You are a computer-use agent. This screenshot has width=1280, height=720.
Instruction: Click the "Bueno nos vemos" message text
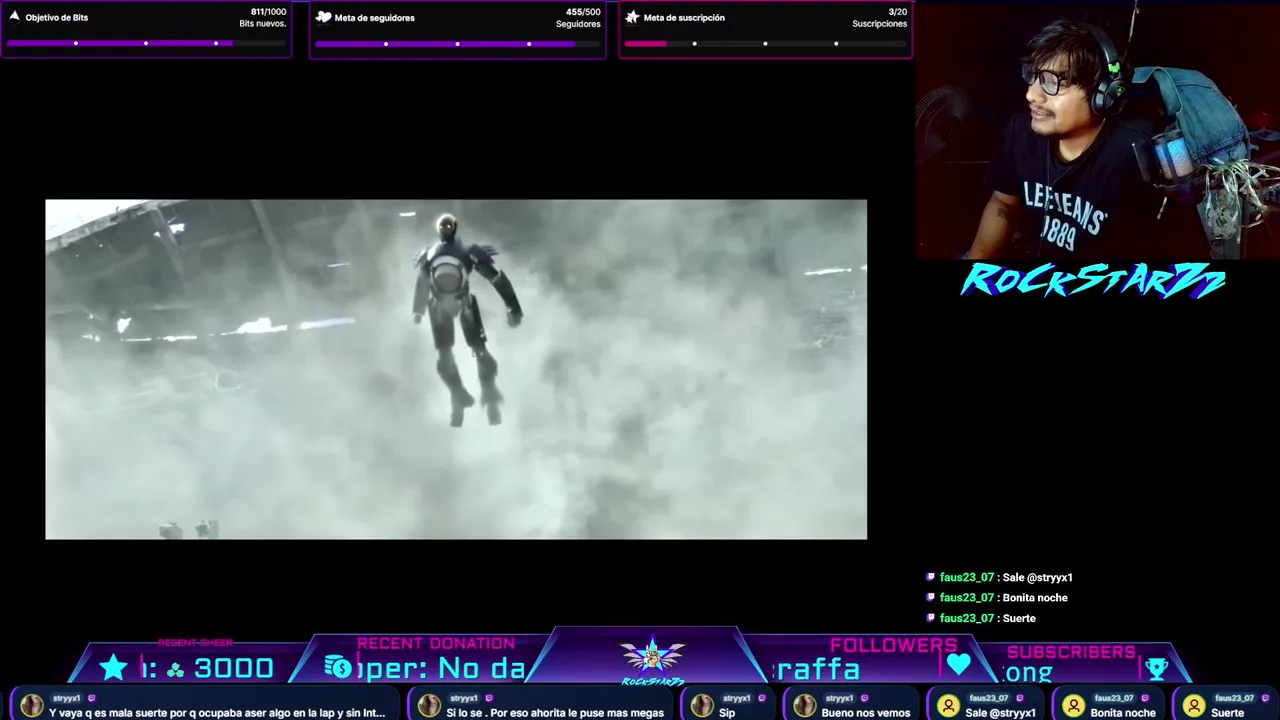866,713
